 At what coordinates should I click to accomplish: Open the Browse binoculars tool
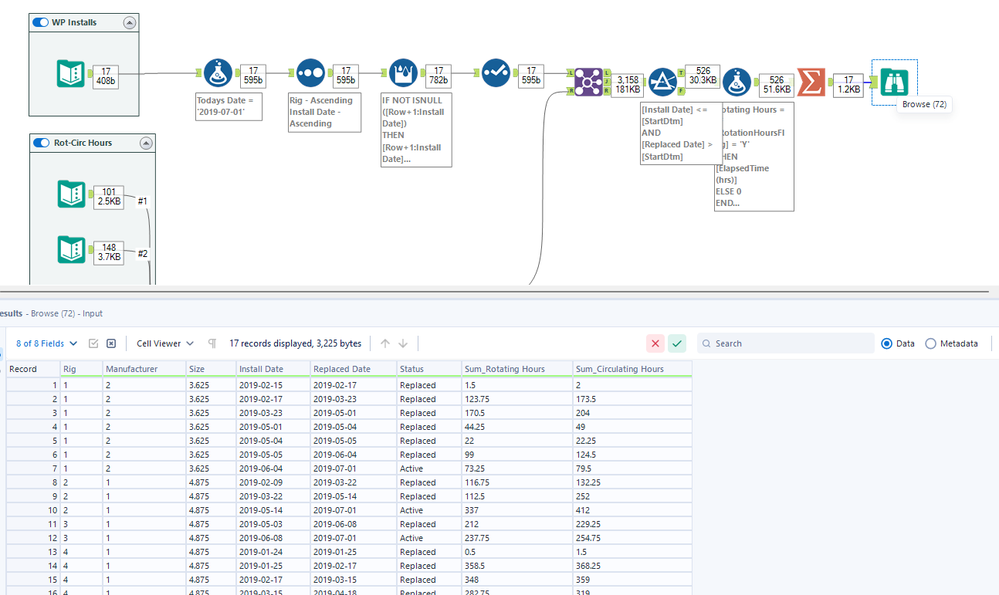pyautogui.click(x=893, y=81)
